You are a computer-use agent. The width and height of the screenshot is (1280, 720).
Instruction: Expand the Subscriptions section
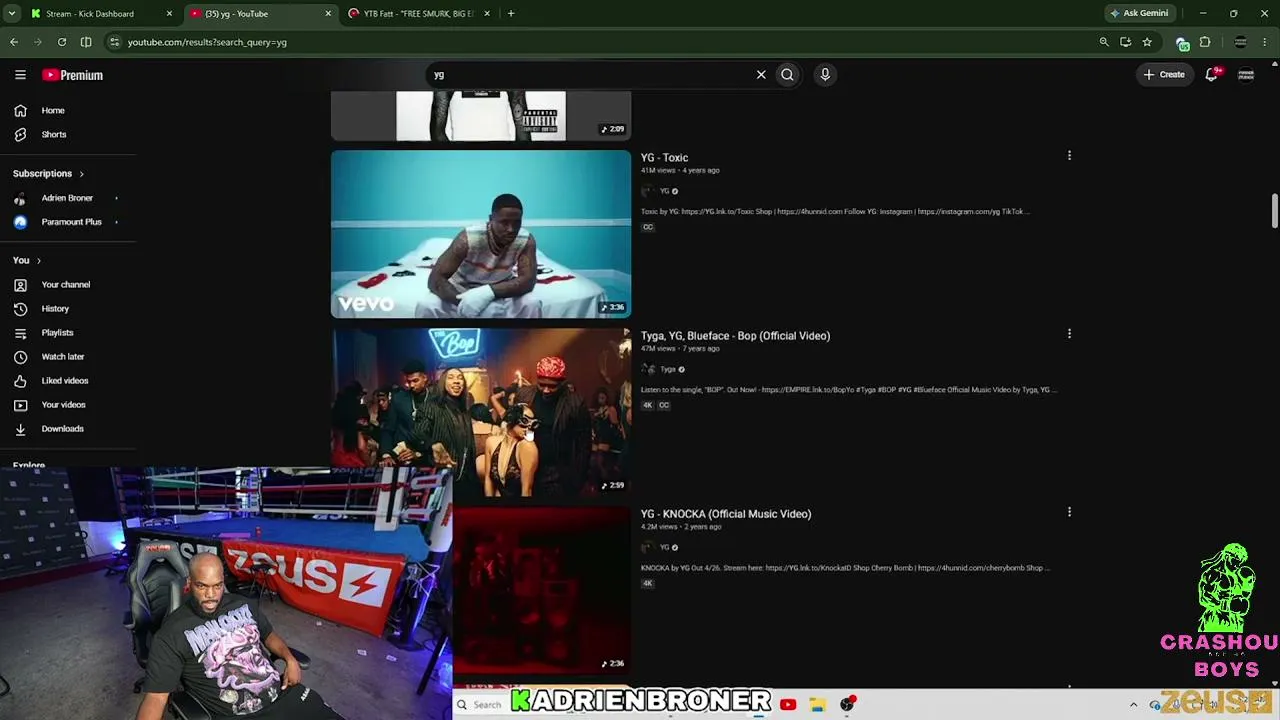click(x=49, y=174)
